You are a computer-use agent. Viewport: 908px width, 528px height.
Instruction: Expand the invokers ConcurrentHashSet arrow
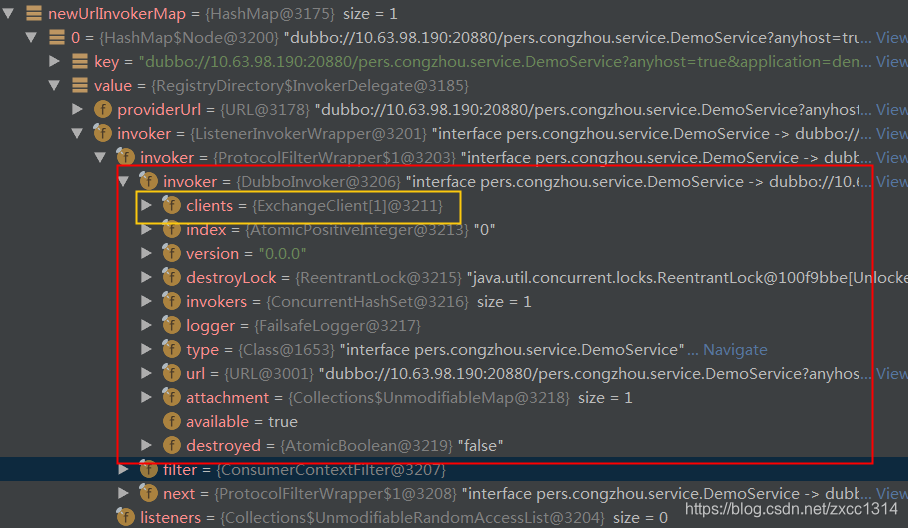point(147,302)
